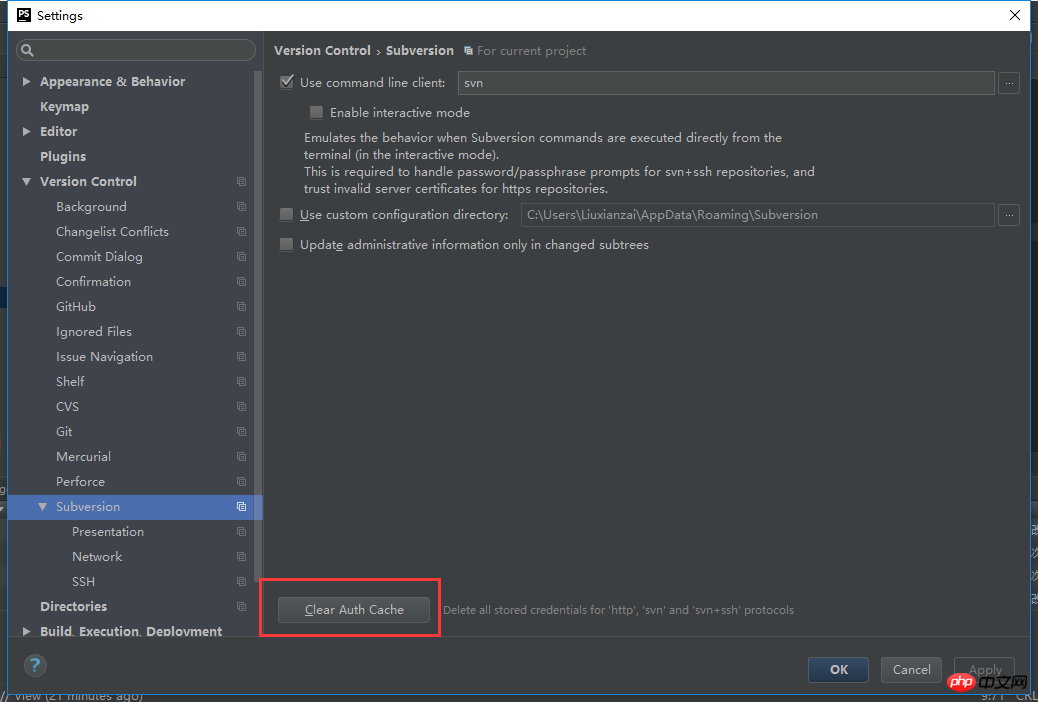
Task: Click the project-level icon beside Issue Navigation
Action: pos(241,356)
